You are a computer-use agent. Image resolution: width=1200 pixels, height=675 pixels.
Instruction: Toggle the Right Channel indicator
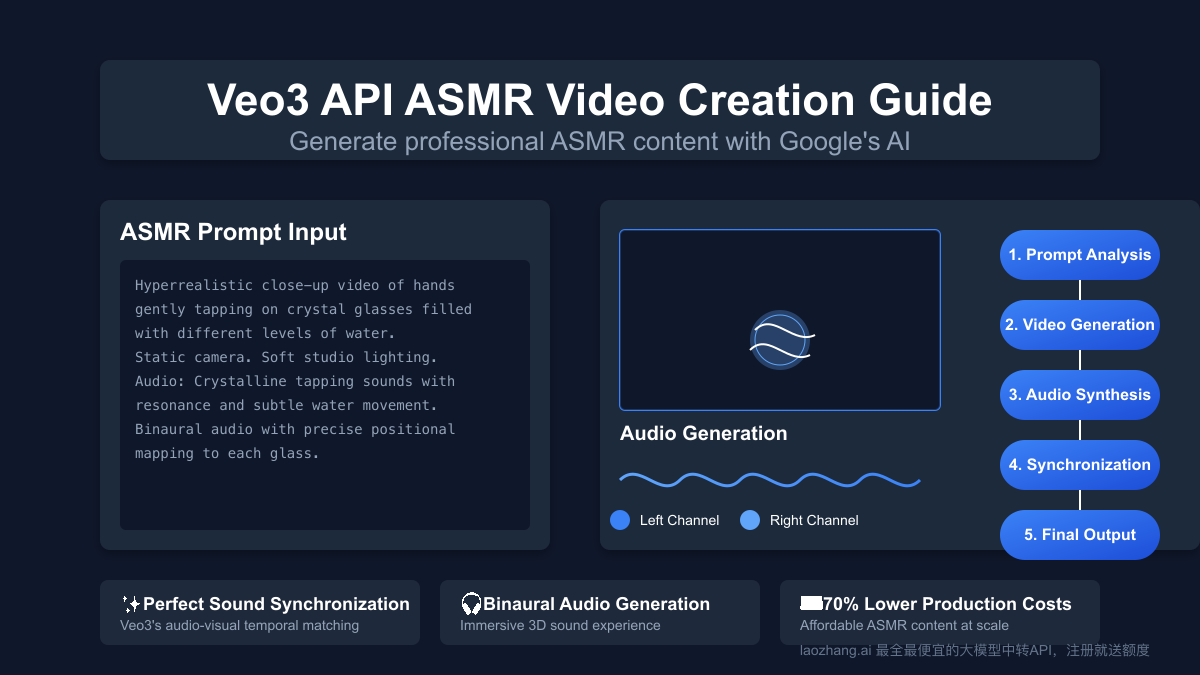[750, 520]
